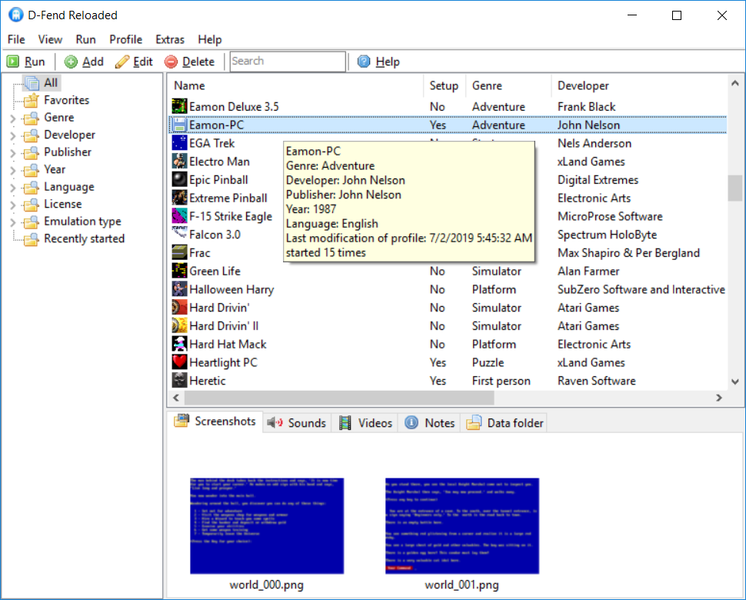746x600 pixels.
Task: Click the Halloween Harry game icon
Action: click(179, 289)
